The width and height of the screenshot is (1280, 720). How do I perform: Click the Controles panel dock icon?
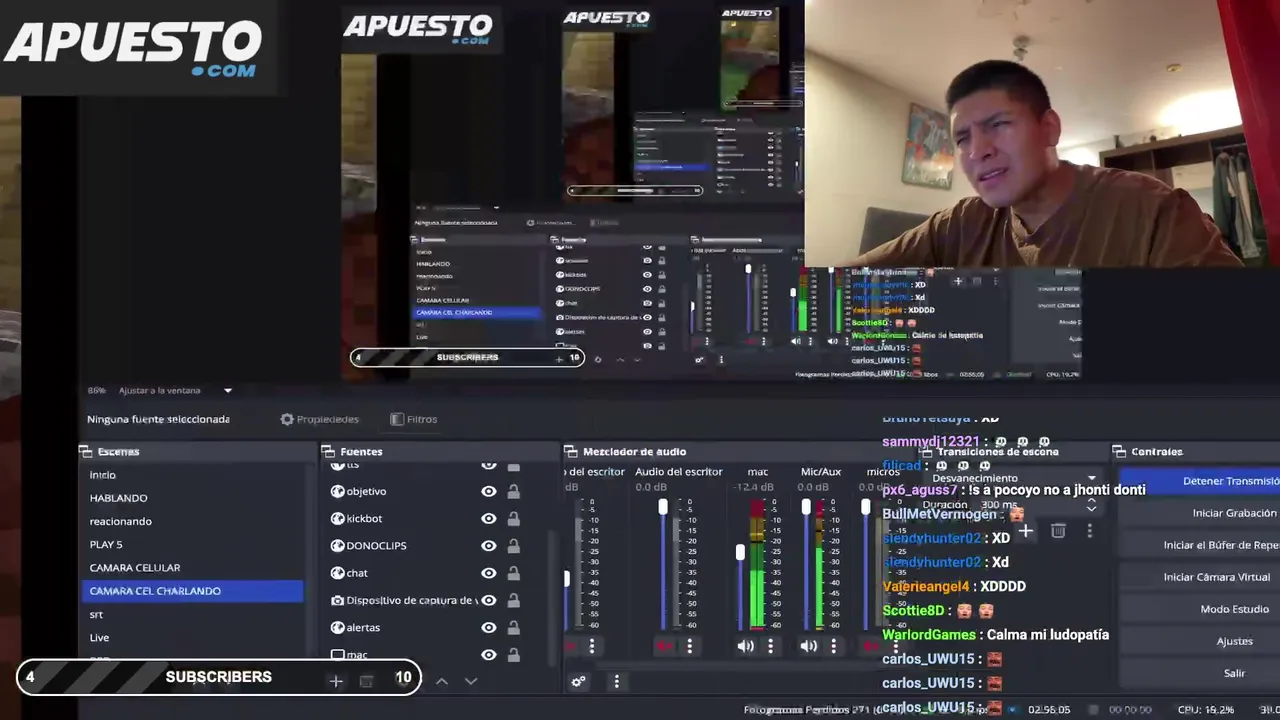click(x=1119, y=452)
